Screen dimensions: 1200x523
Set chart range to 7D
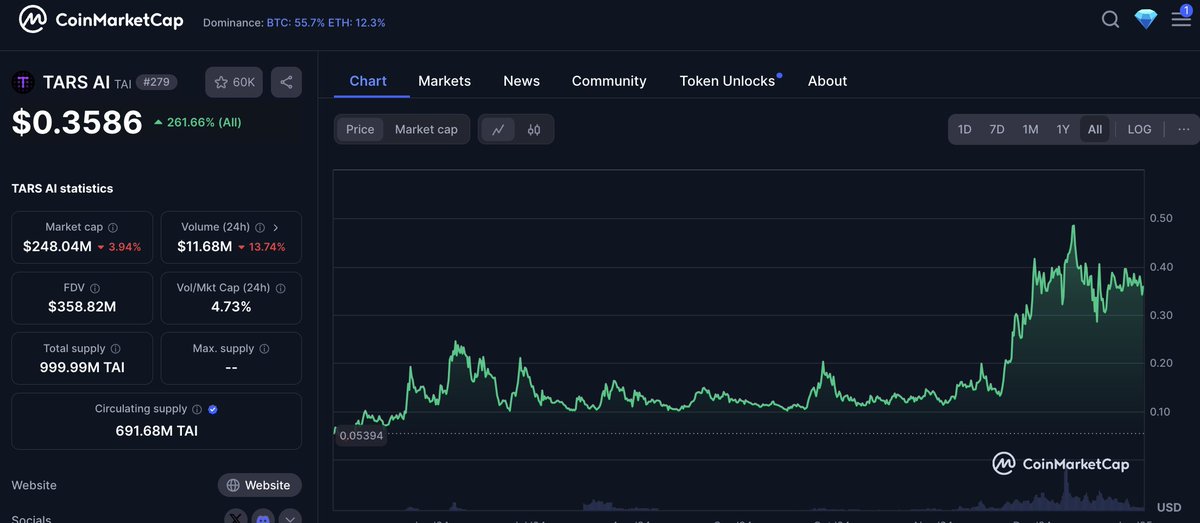(x=997, y=129)
